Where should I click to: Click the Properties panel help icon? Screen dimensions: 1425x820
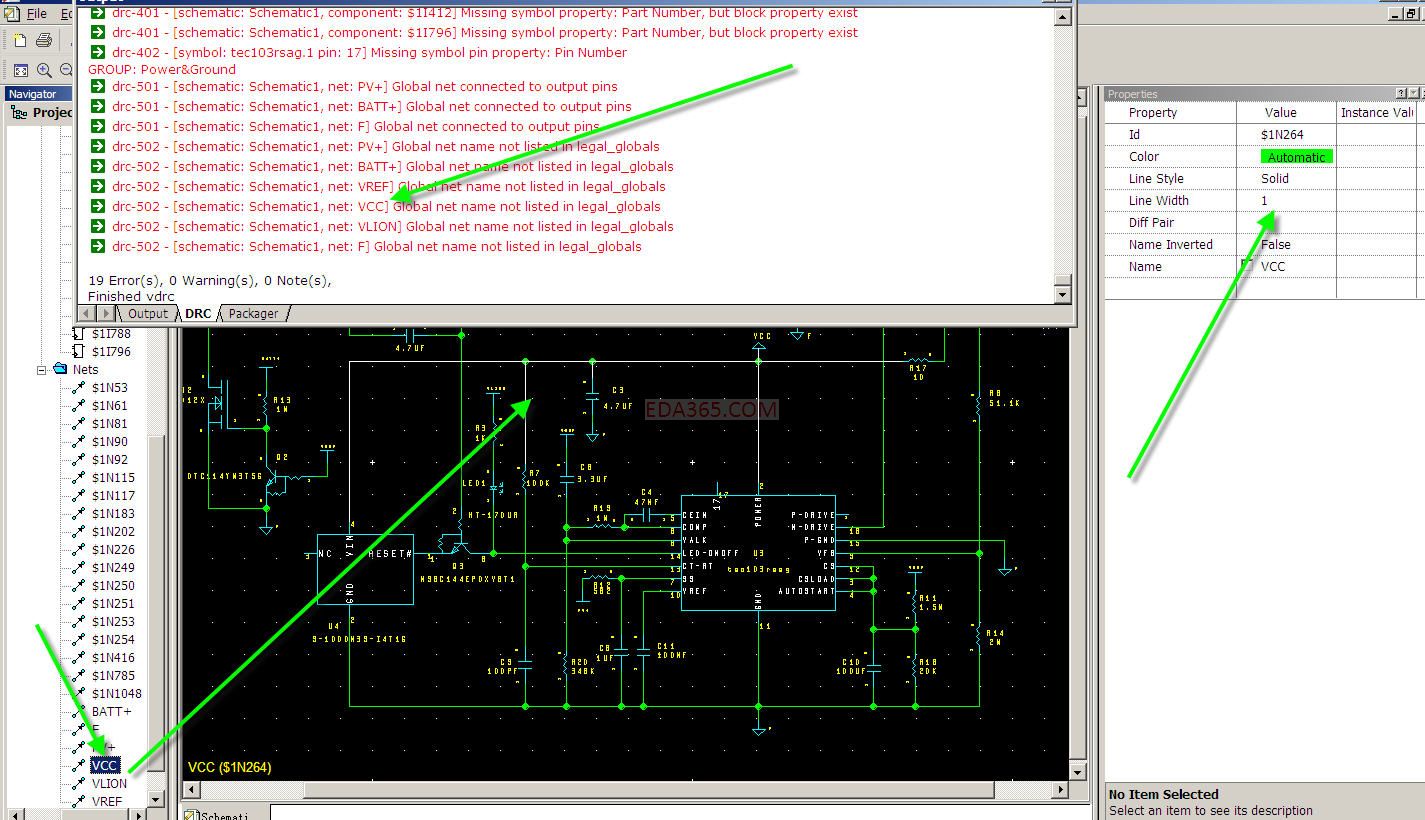(x=1400, y=93)
